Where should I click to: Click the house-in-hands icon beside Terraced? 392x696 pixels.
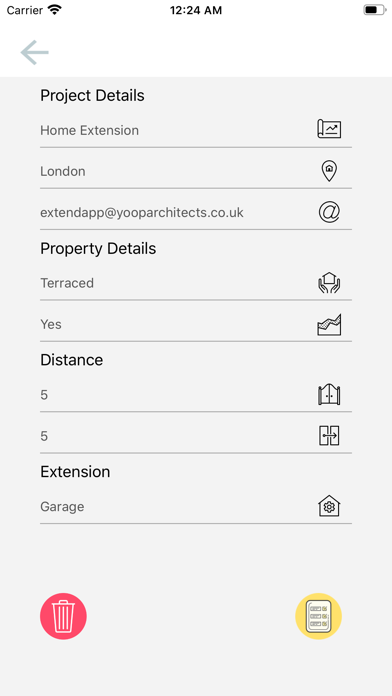coord(329,283)
